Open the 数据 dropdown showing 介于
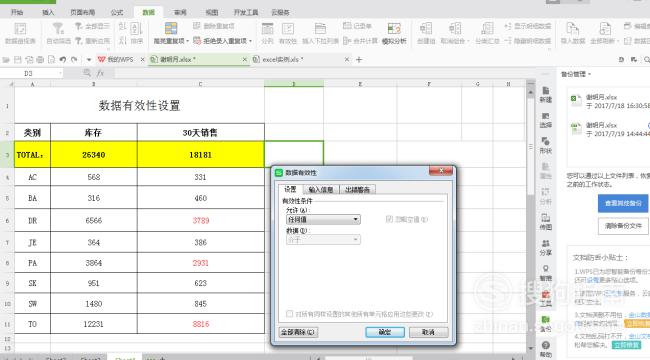Image resolution: width=650 pixels, height=360 pixels. tap(323, 239)
